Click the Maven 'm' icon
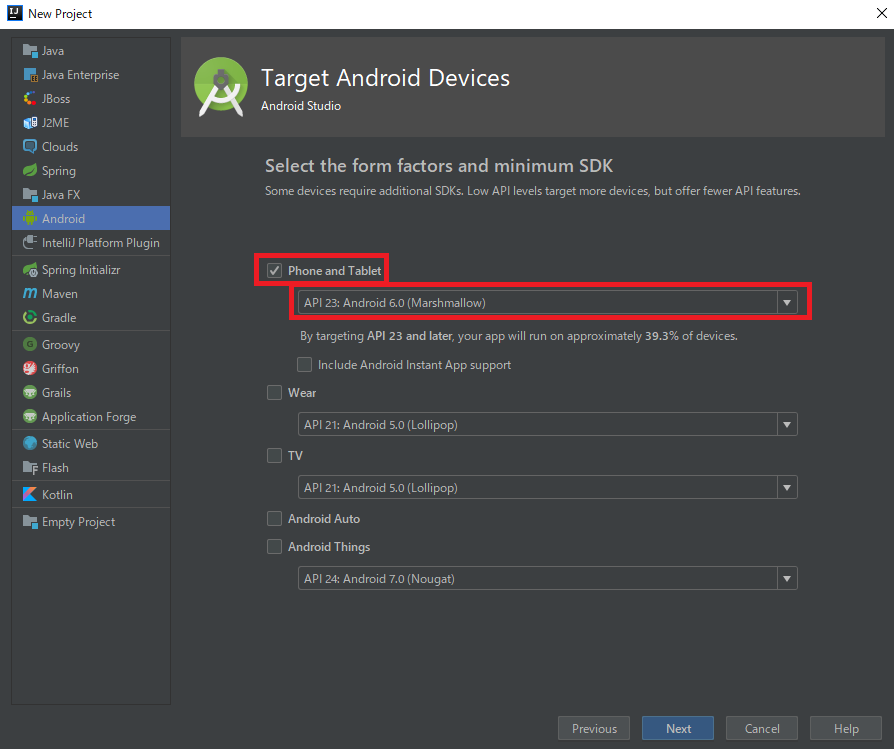Viewport: 894px width, 749px height. [x=30, y=294]
